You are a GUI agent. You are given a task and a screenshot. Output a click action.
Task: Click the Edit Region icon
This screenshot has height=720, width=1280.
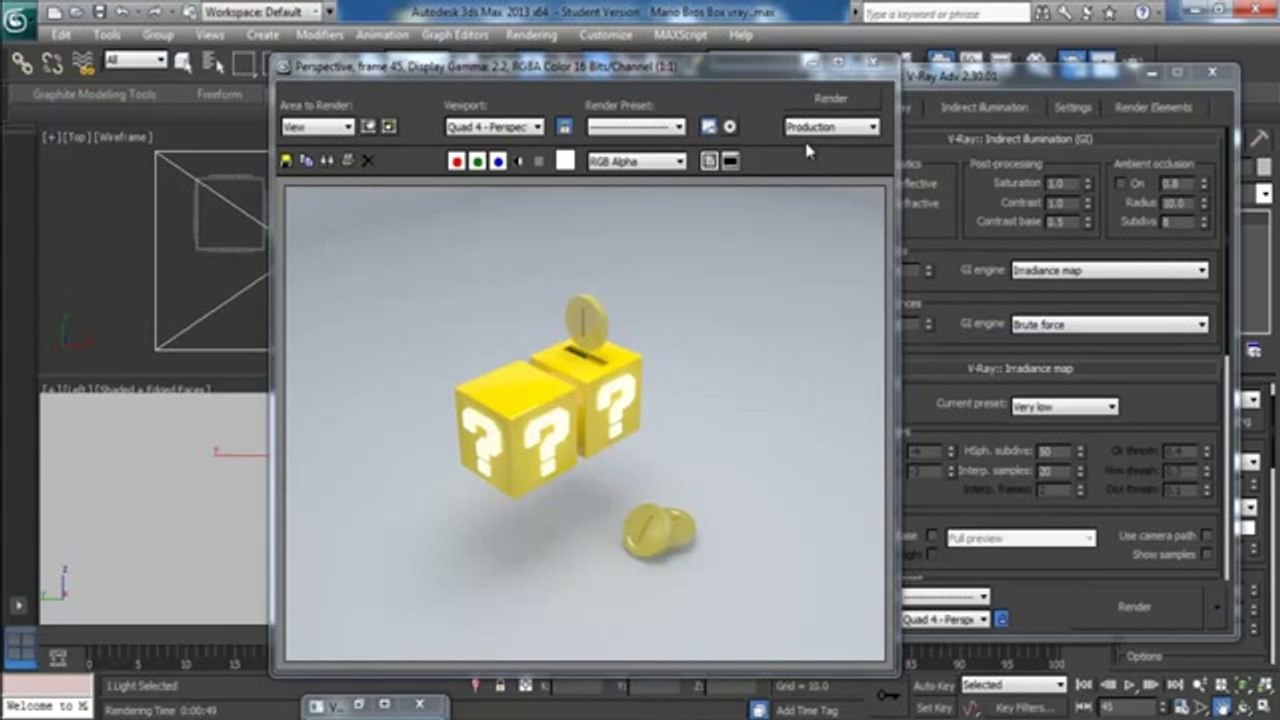point(368,126)
